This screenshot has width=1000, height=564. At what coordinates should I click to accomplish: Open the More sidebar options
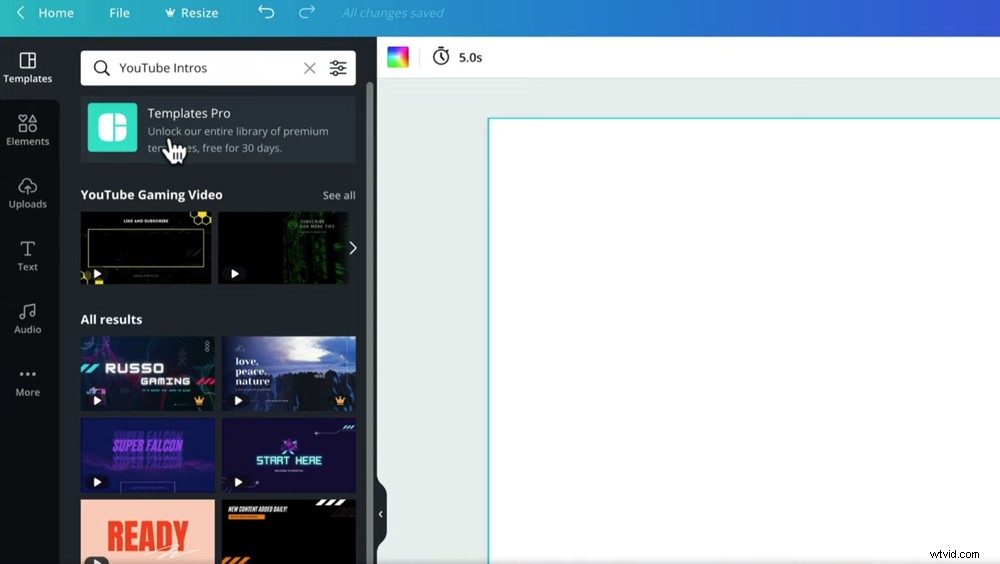[x=27, y=382]
